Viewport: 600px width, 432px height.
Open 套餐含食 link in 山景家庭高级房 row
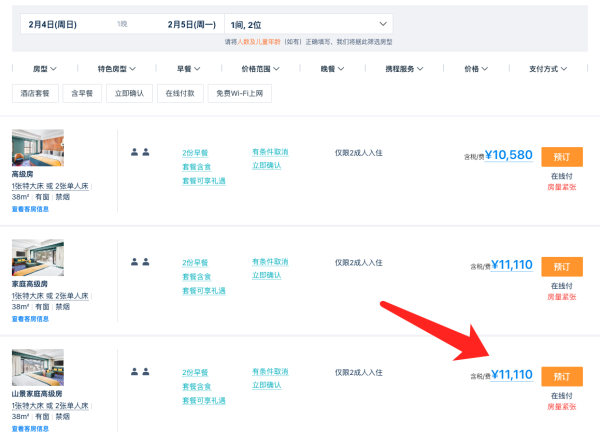pos(197,386)
